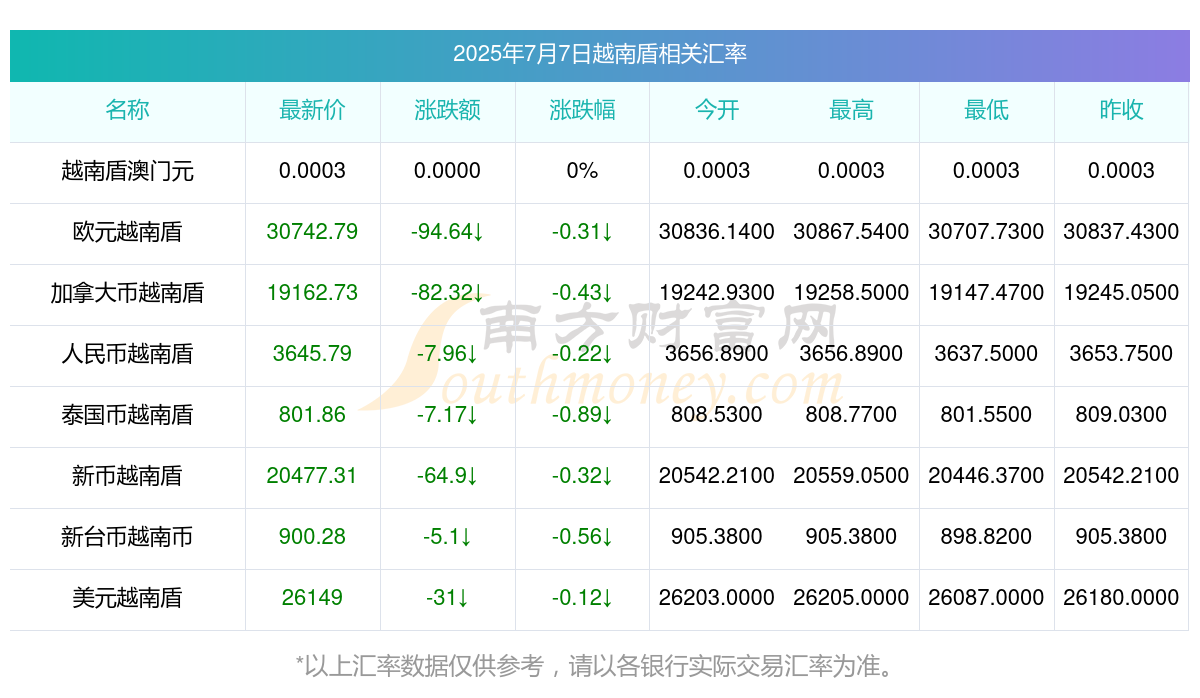Click latest price 20477.31

click(x=312, y=476)
